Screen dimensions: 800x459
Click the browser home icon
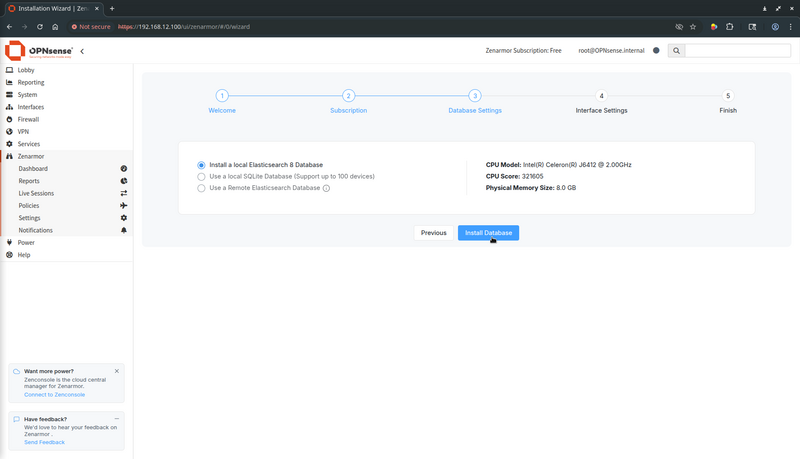tap(55, 27)
